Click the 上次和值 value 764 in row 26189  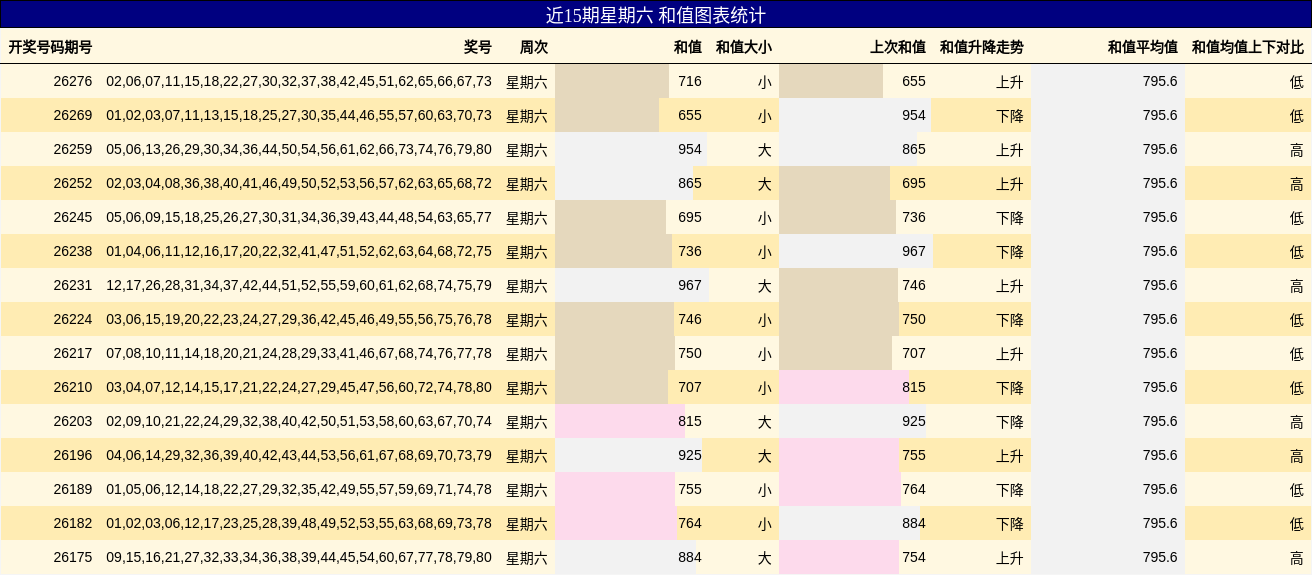(x=914, y=490)
